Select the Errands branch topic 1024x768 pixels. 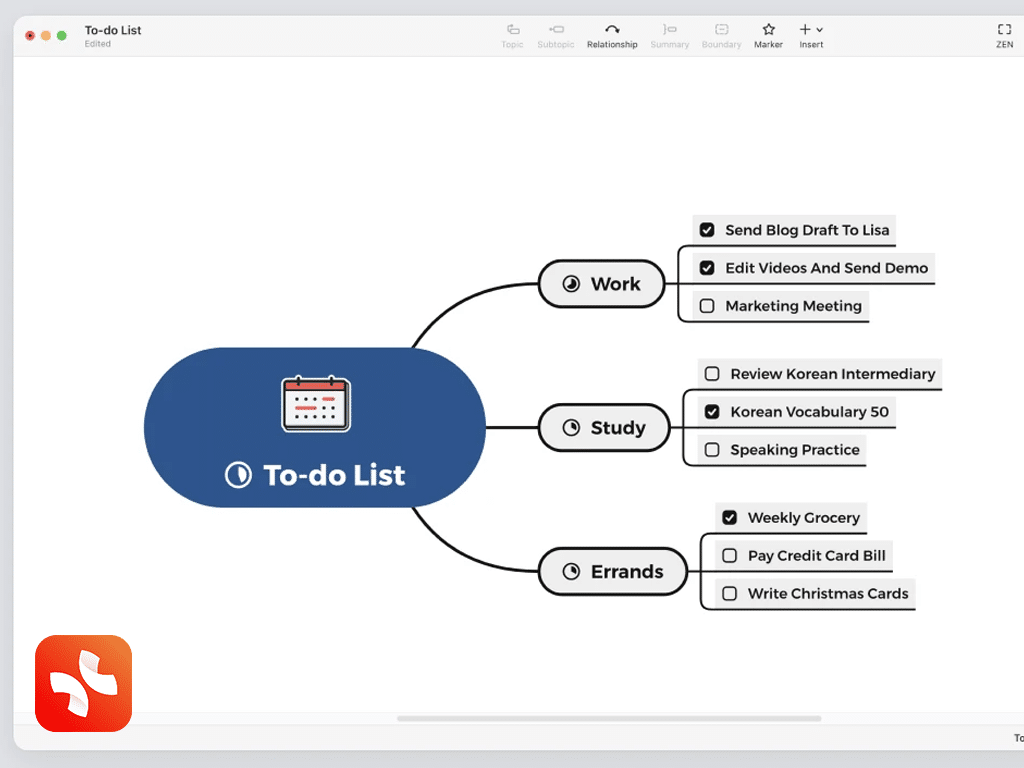(613, 572)
